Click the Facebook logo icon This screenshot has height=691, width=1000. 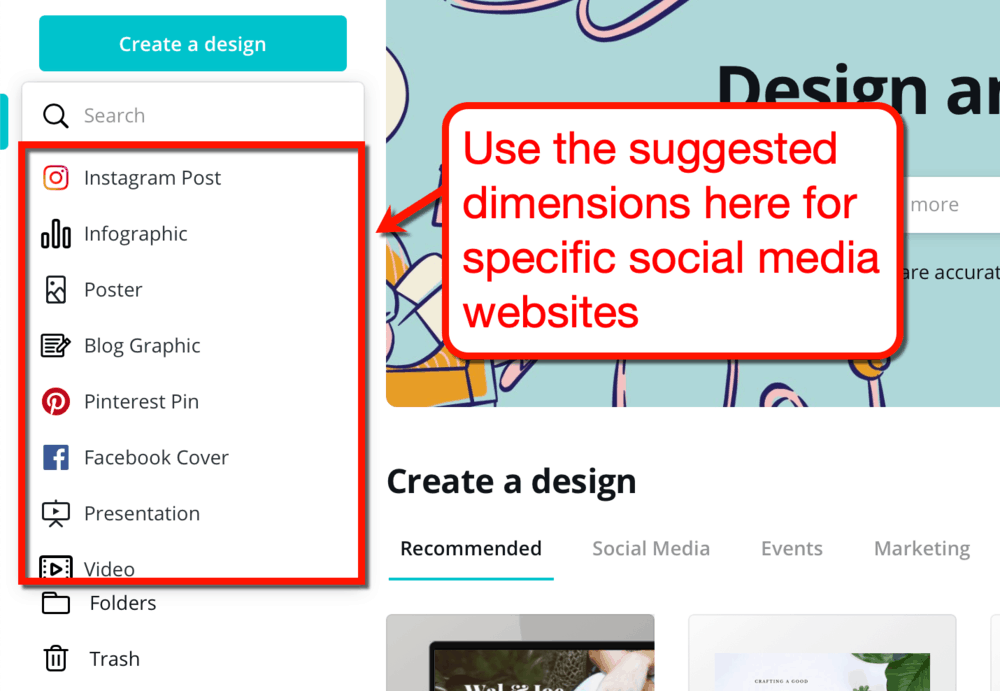[x=55, y=457]
